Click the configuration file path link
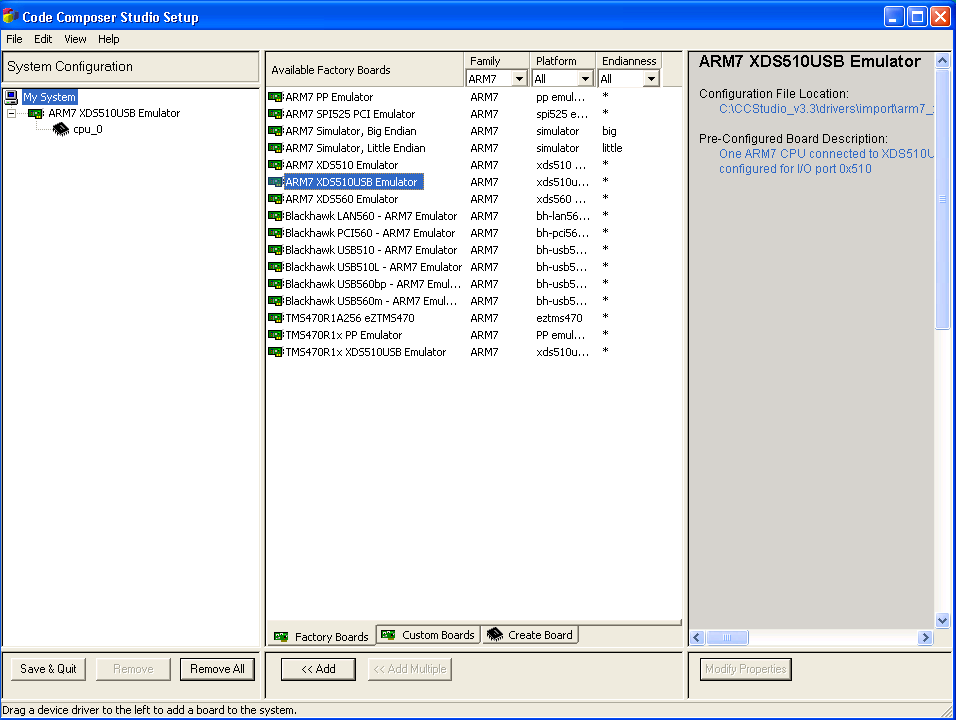This screenshot has width=956, height=720. coord(826,109)
